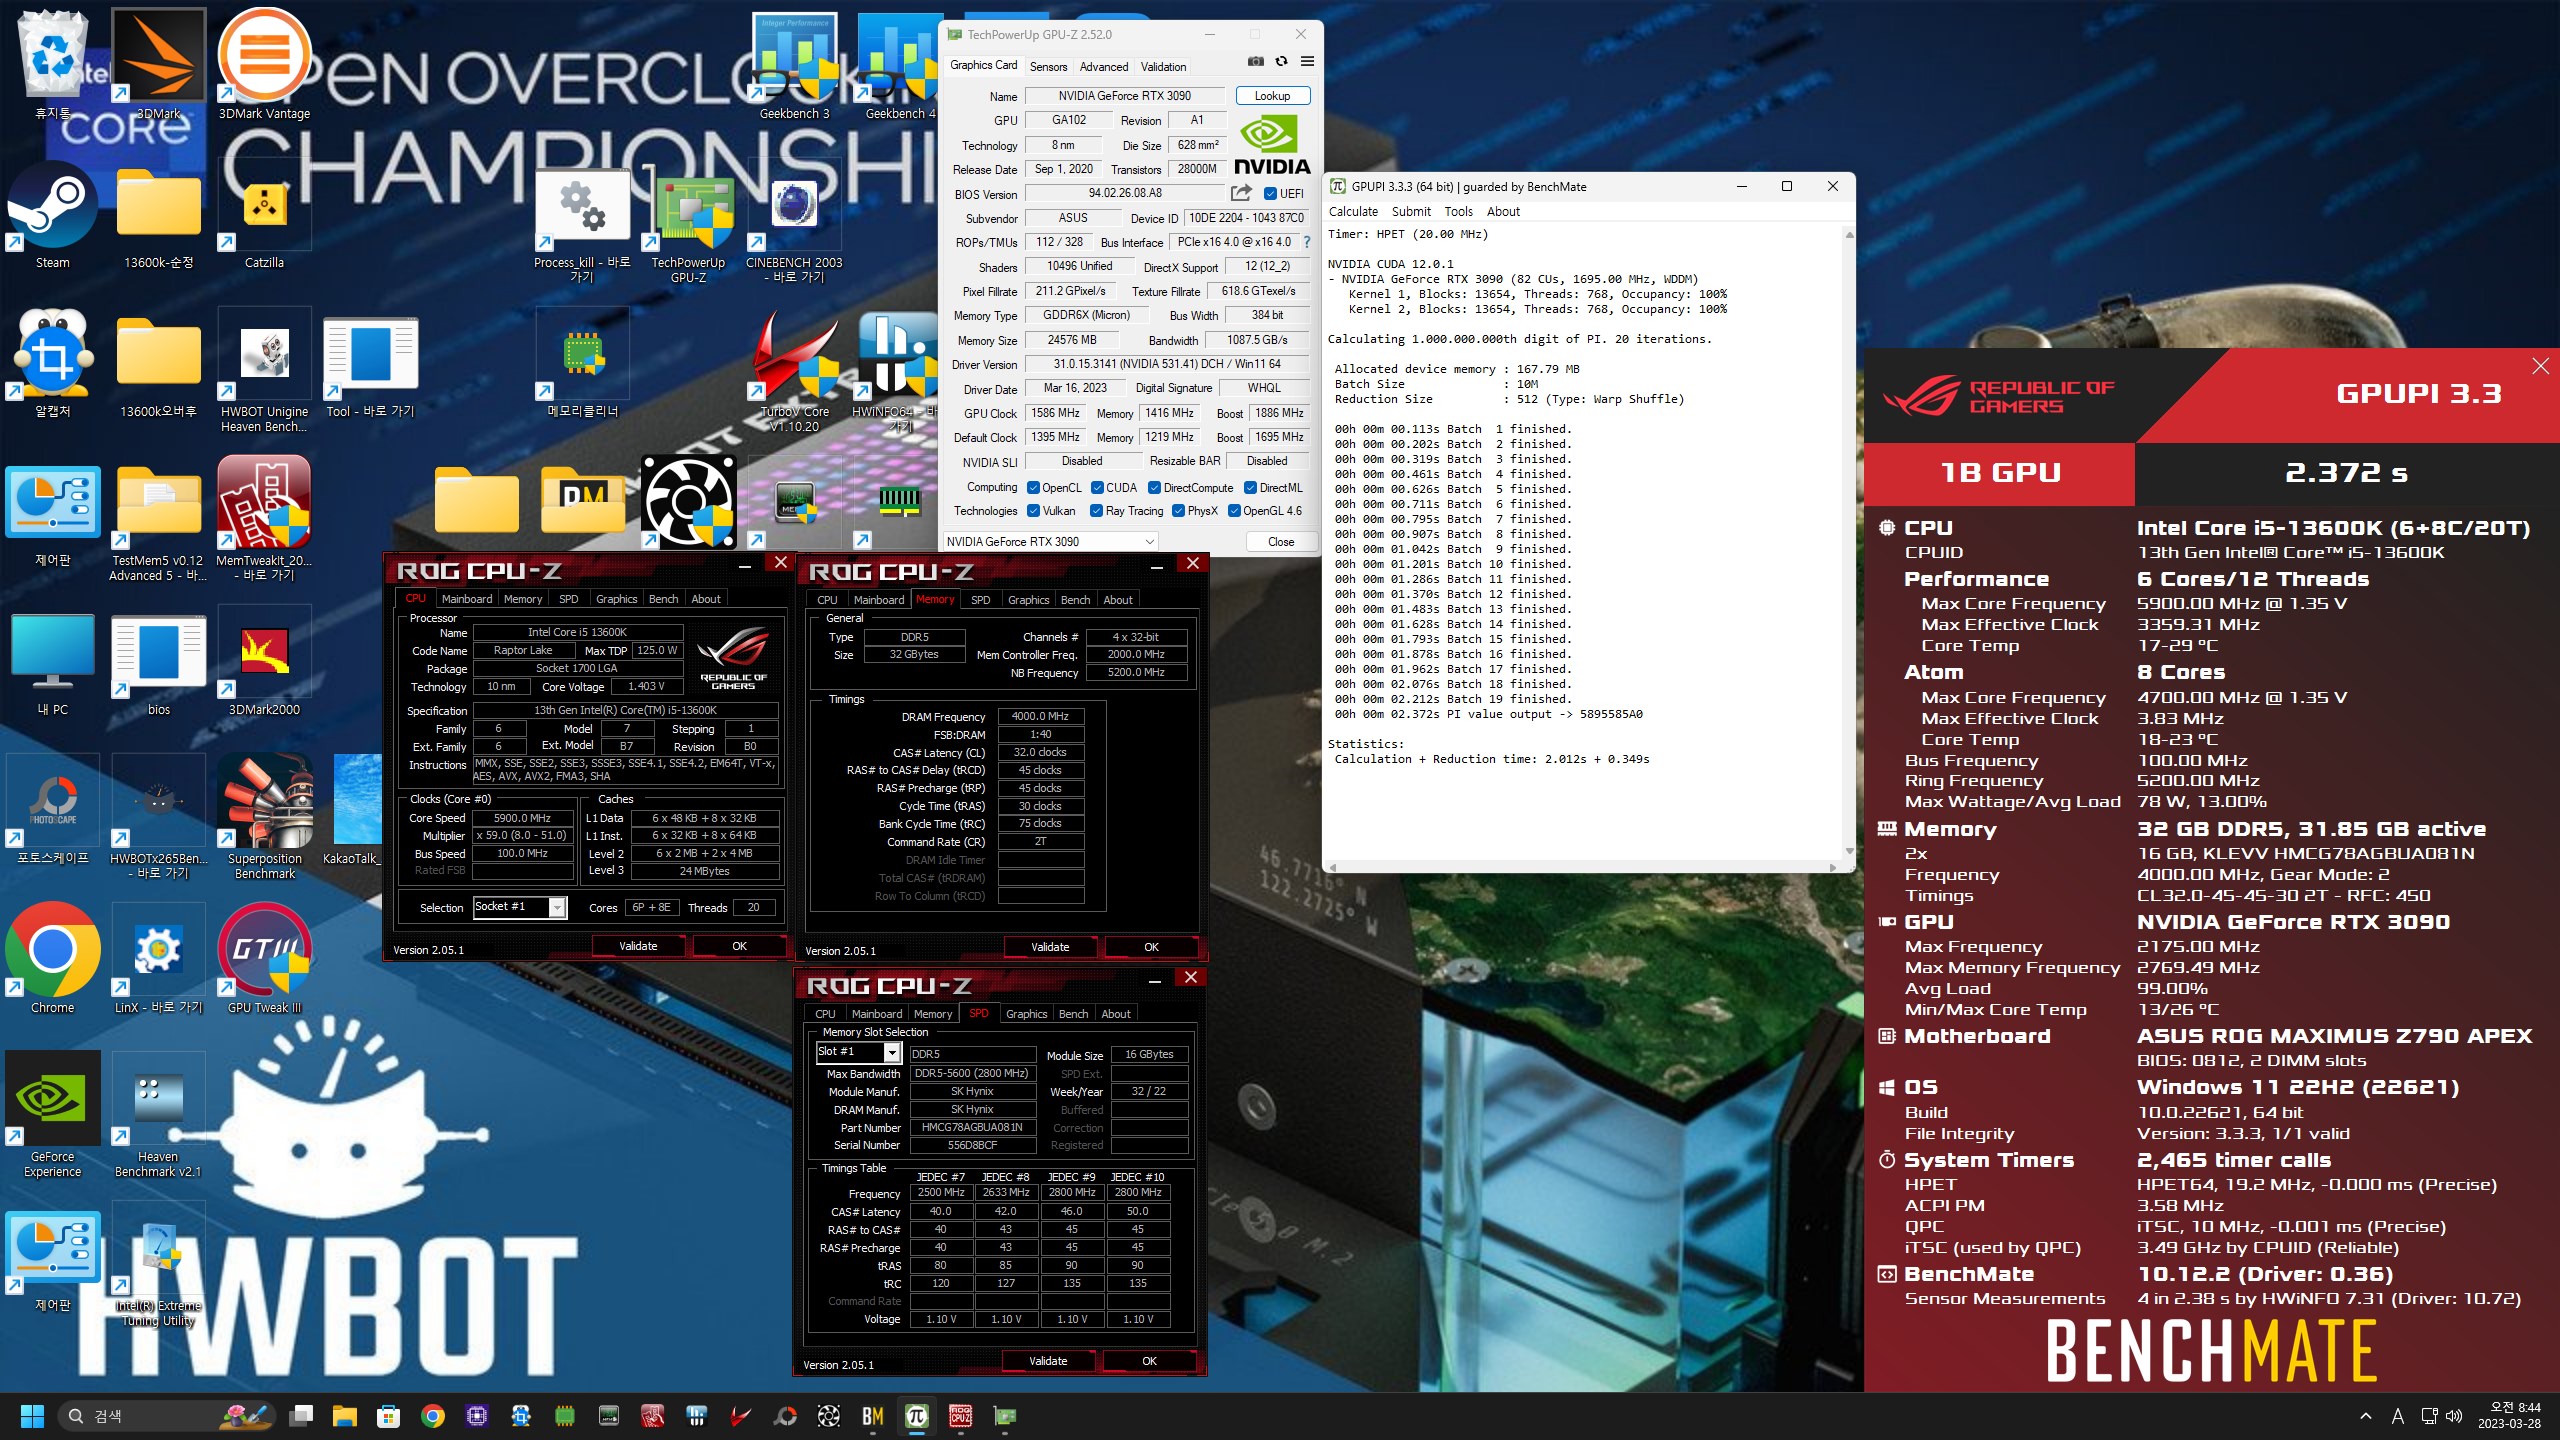Click the Close button in GPU-Z
Image resolution: width=2560 pixels, height=1440 pixels.
pyautogui.click(x=1281, y=542)
